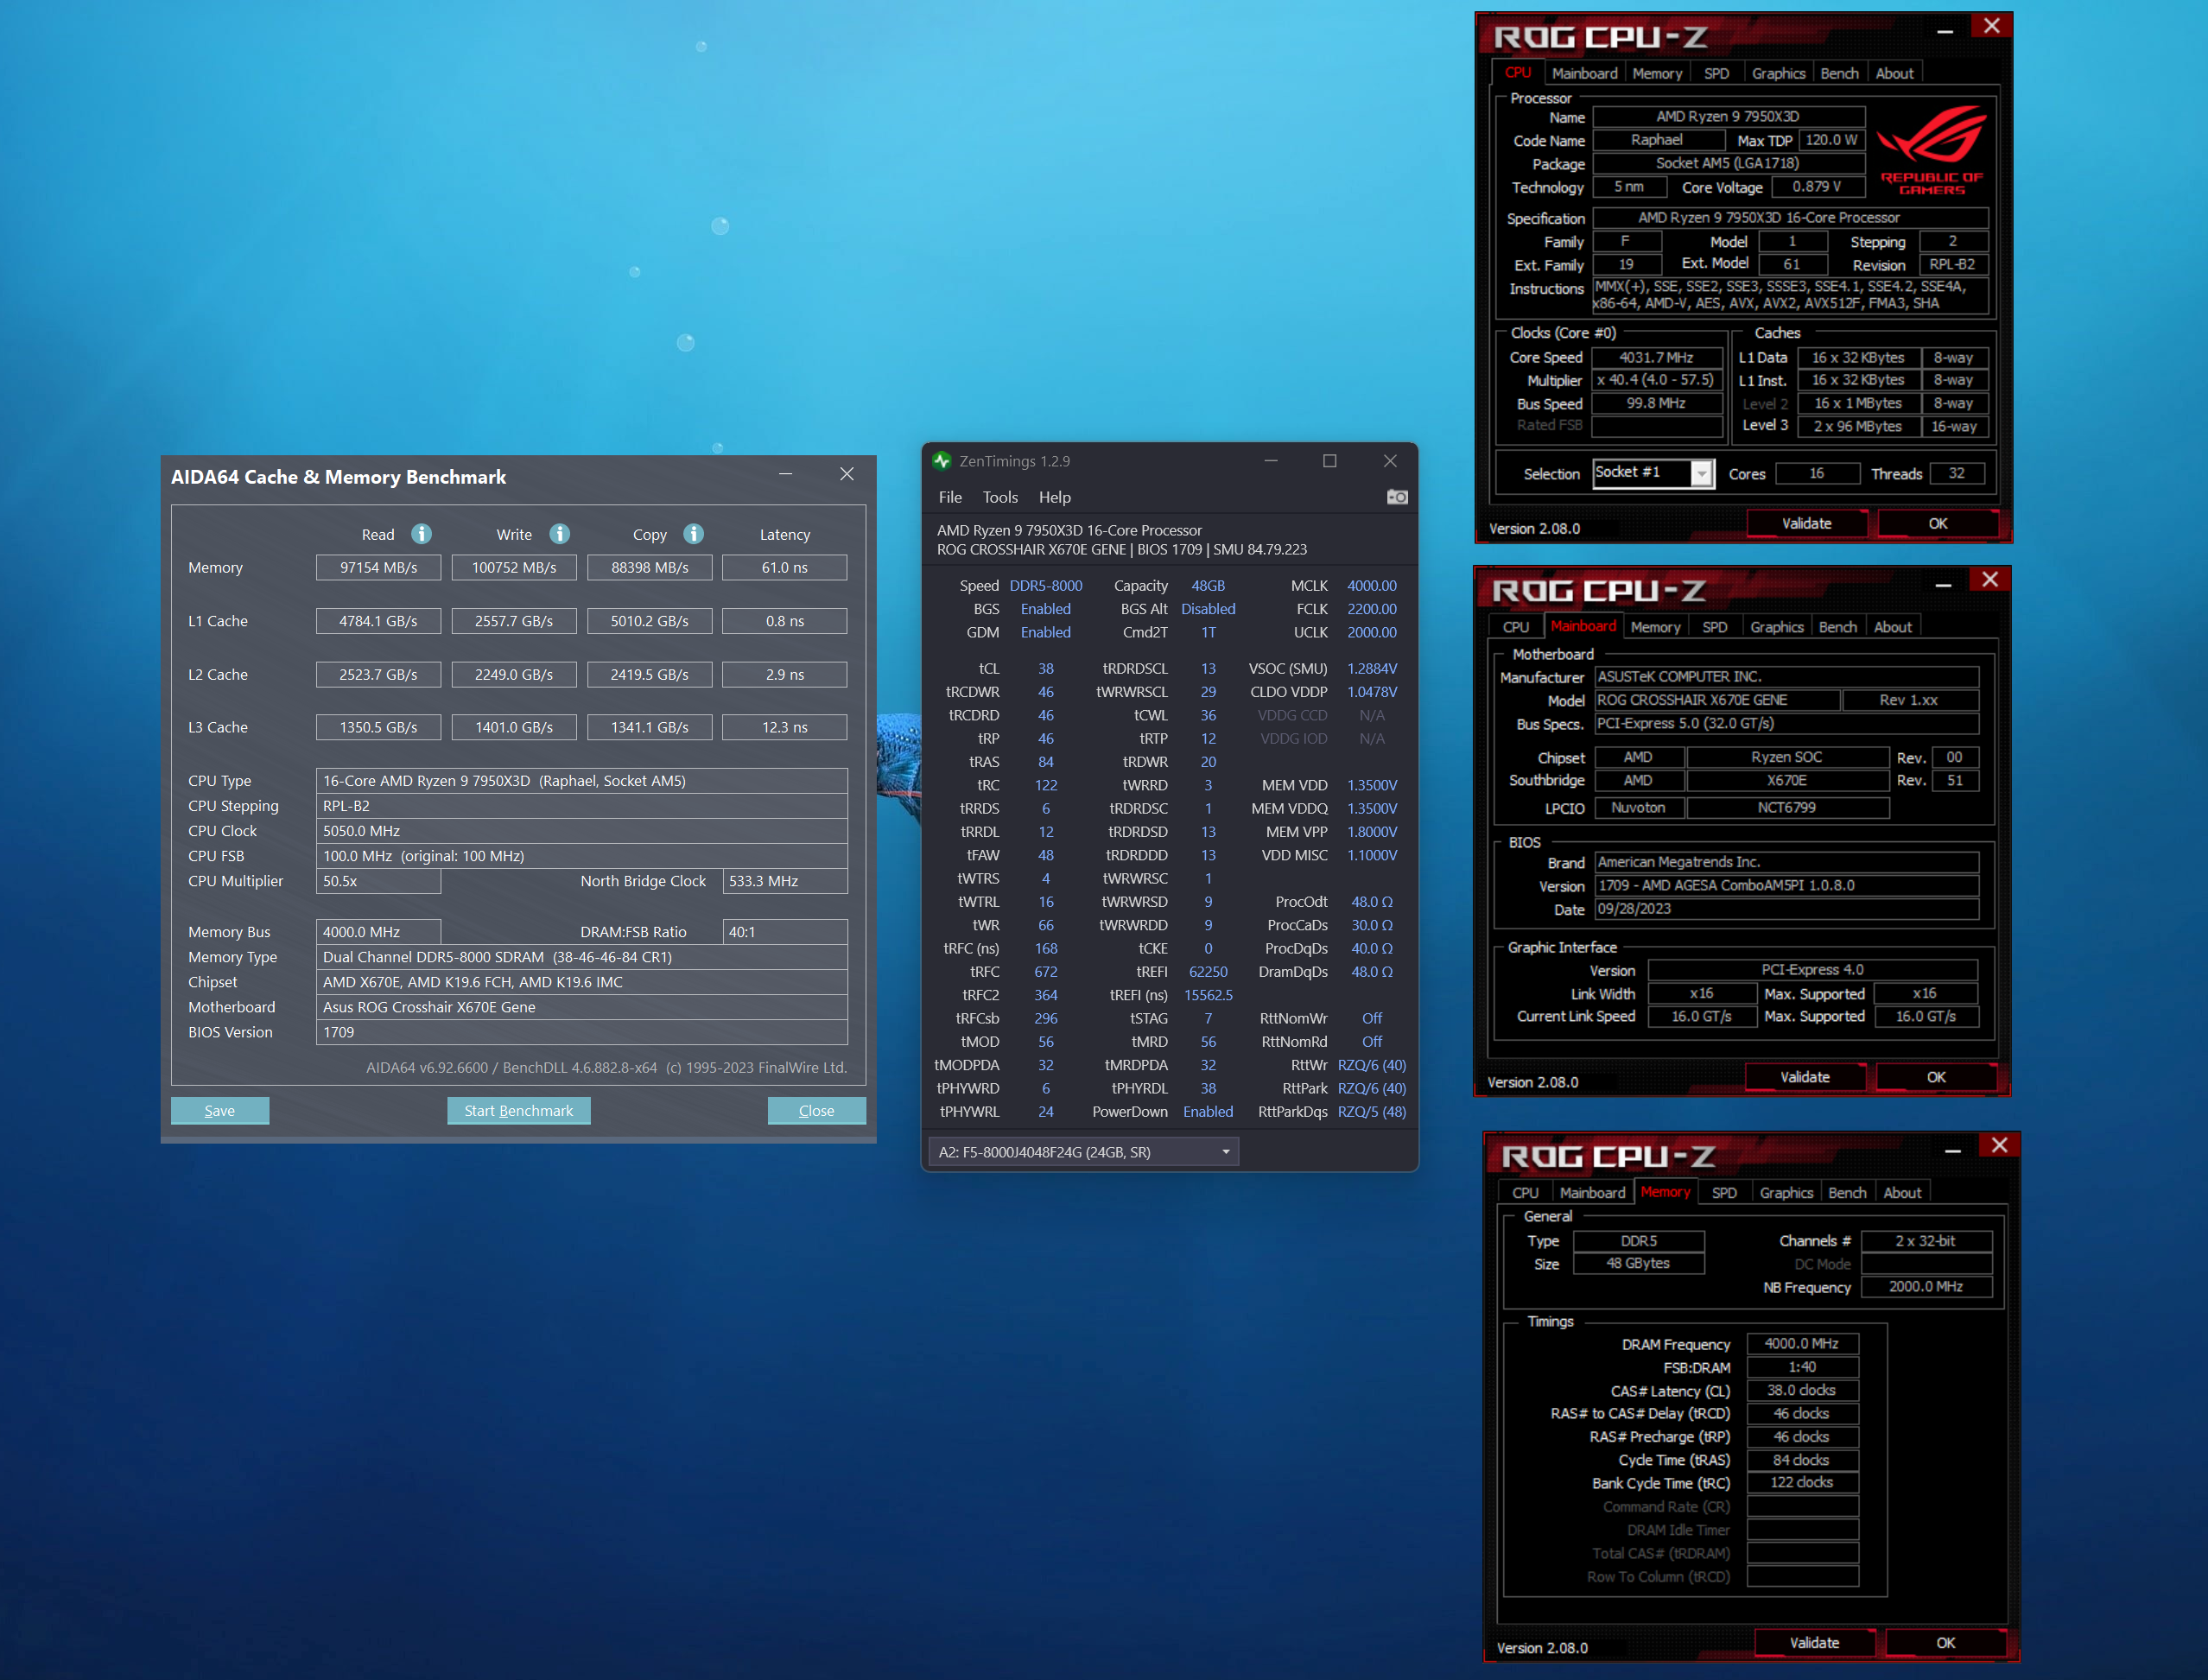Minimize the AIDA64 benchmark window
This screenshot has width=2208, height=1680.
pyautogui.click(x=786, y=474)
